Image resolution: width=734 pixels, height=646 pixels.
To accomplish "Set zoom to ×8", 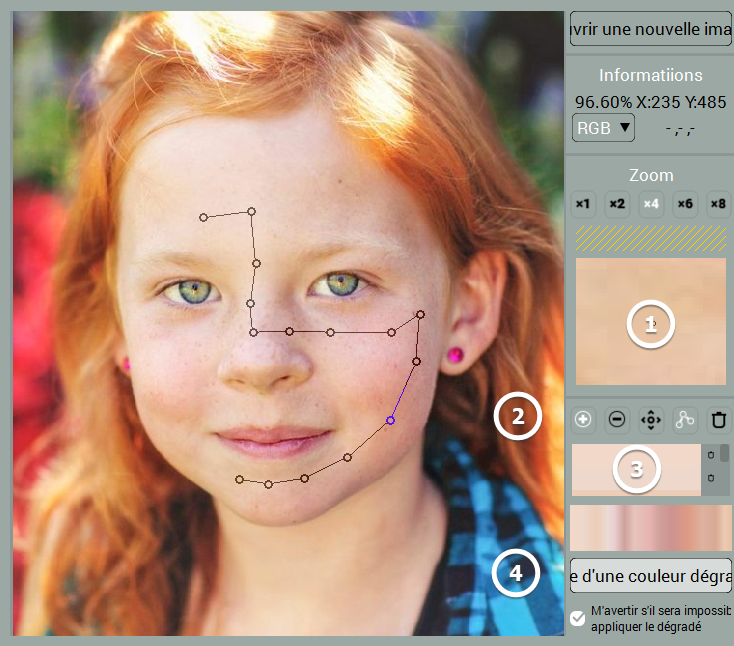I will tap(719, 204).
